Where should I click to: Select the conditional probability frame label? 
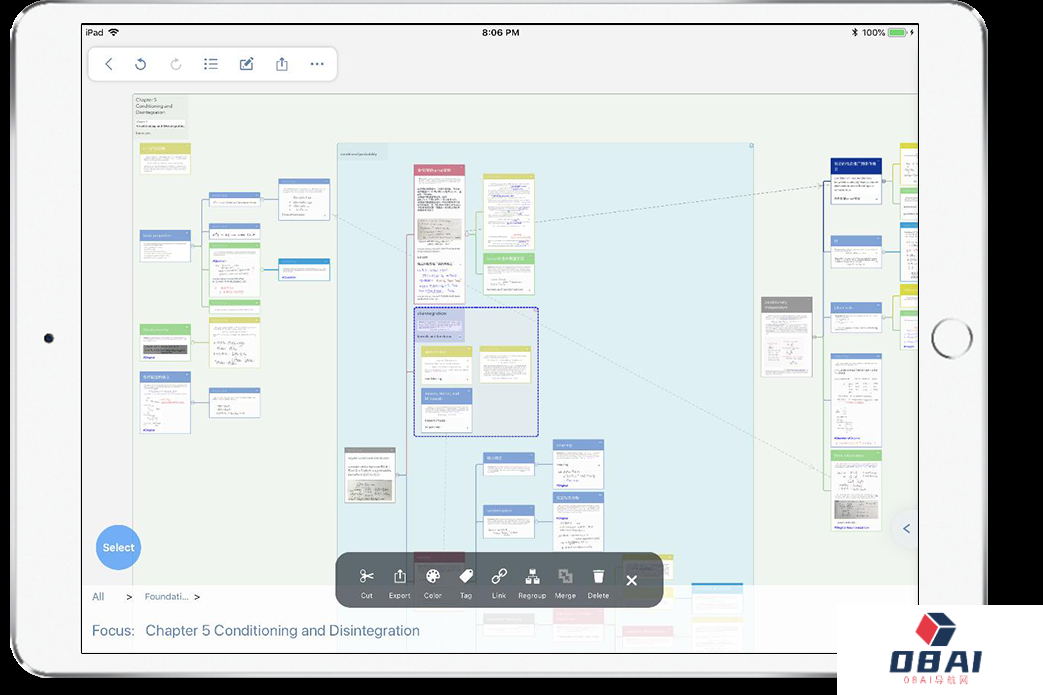click(x=359, y=154)
